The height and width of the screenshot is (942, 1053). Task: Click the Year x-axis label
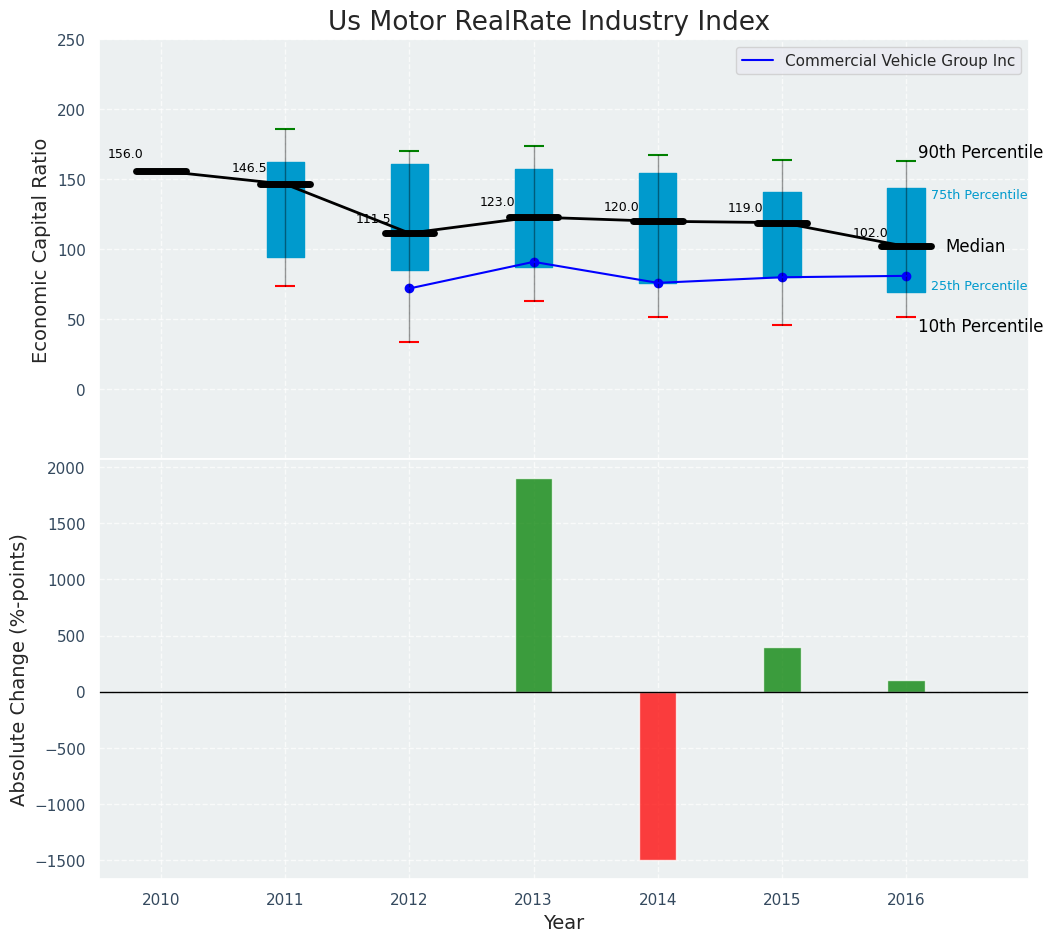pyautogui.click(x=563, y=923)
